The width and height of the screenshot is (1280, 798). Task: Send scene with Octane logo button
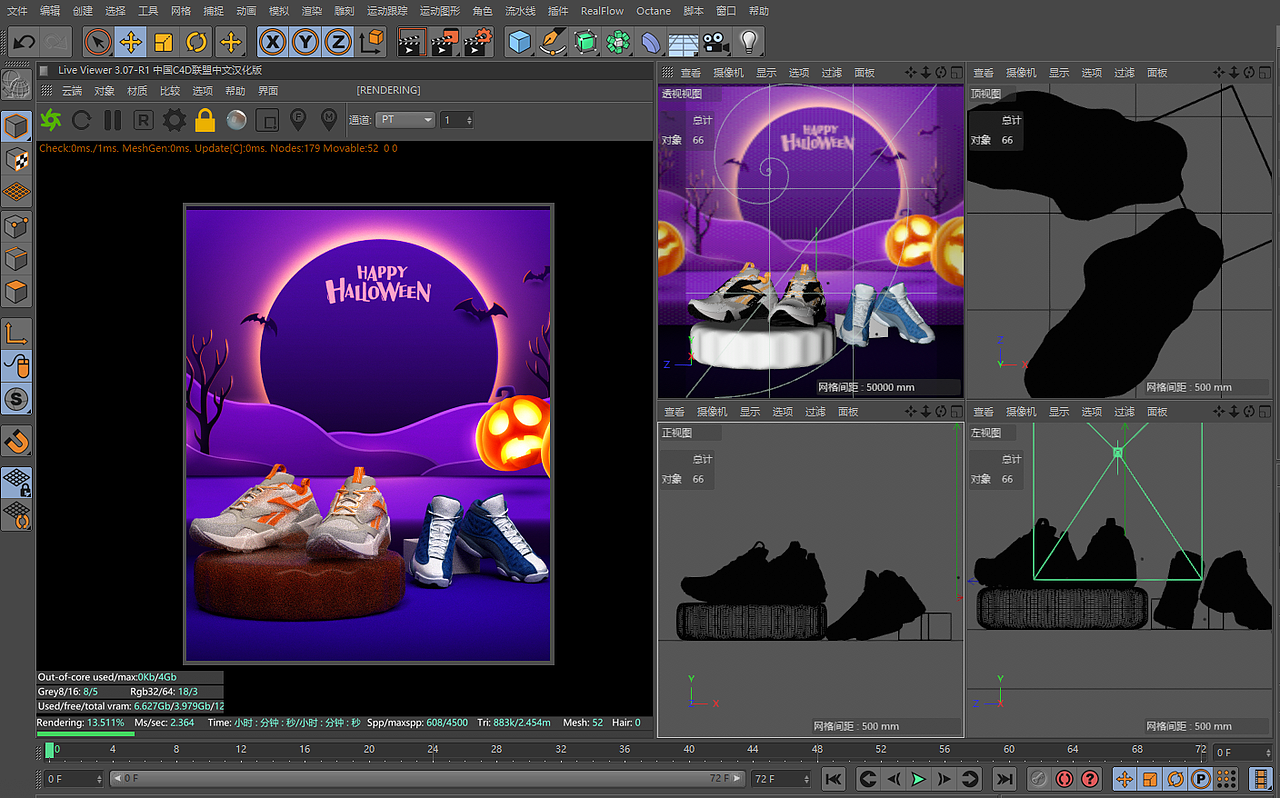pos(51,121)
